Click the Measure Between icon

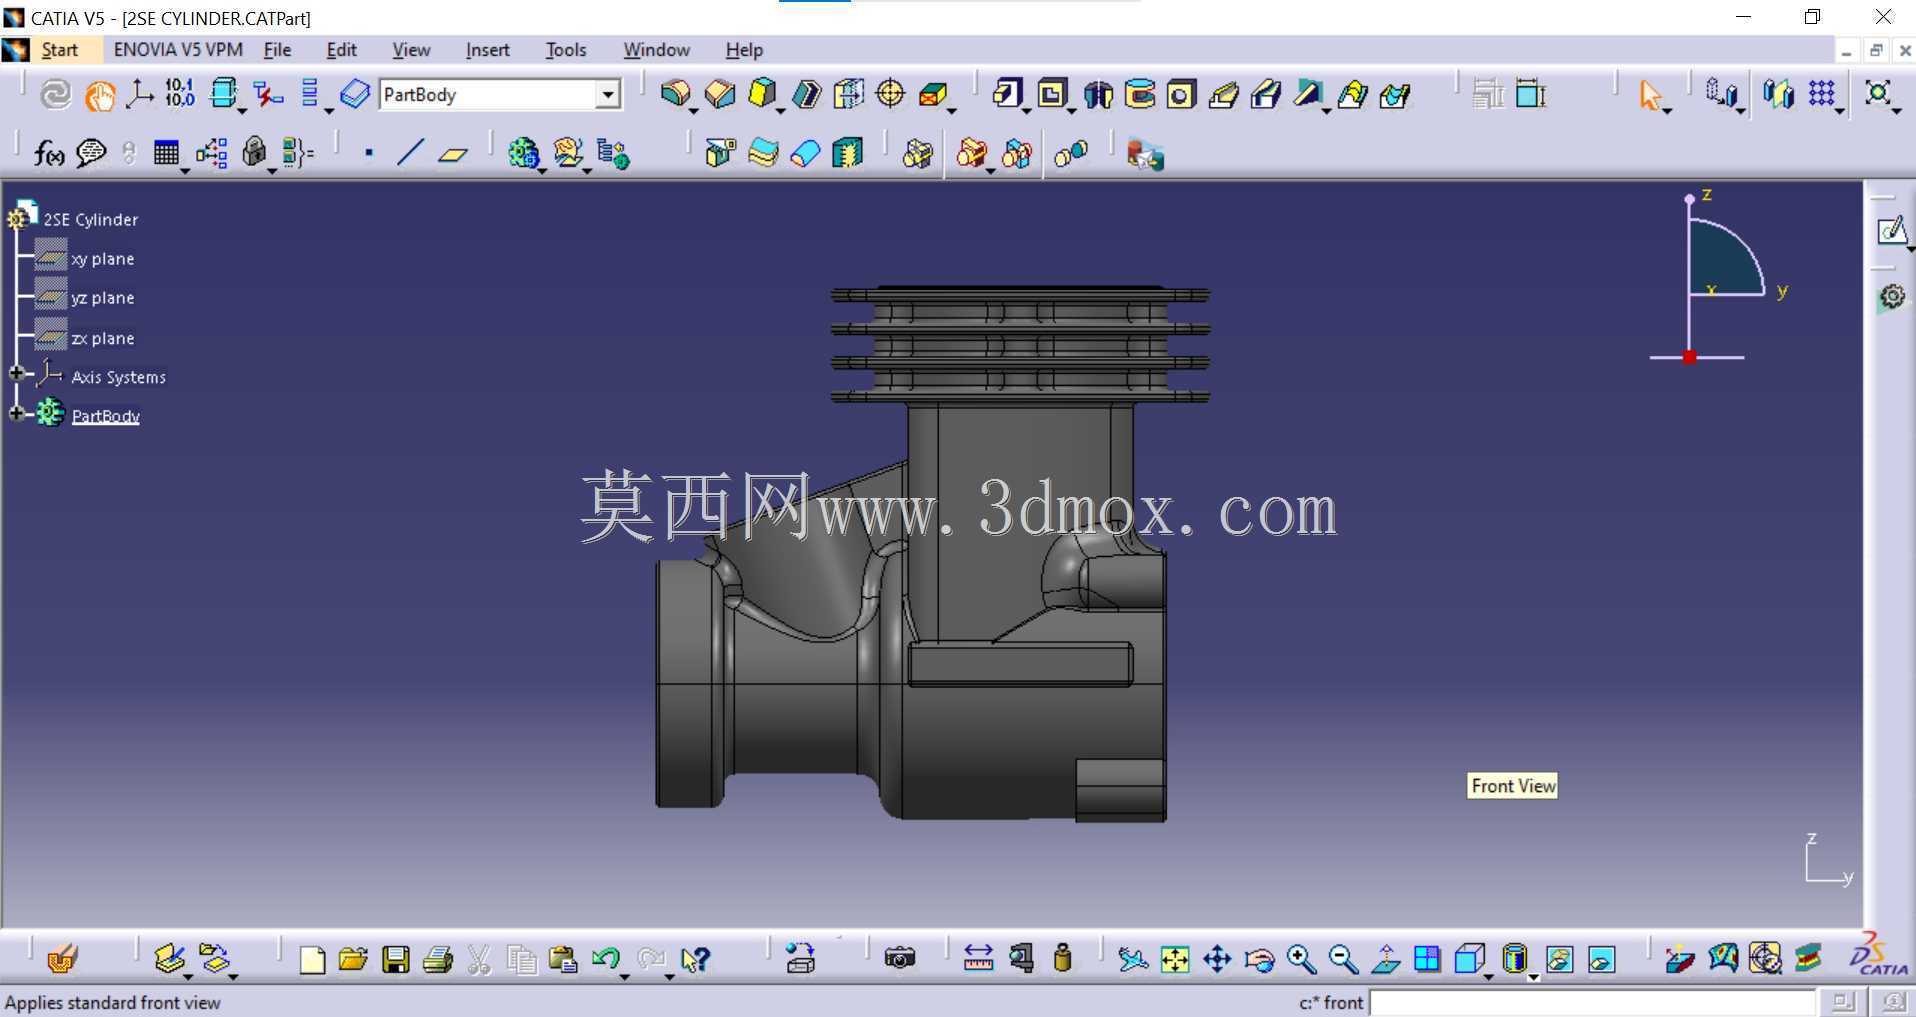[x=978, y=958]
